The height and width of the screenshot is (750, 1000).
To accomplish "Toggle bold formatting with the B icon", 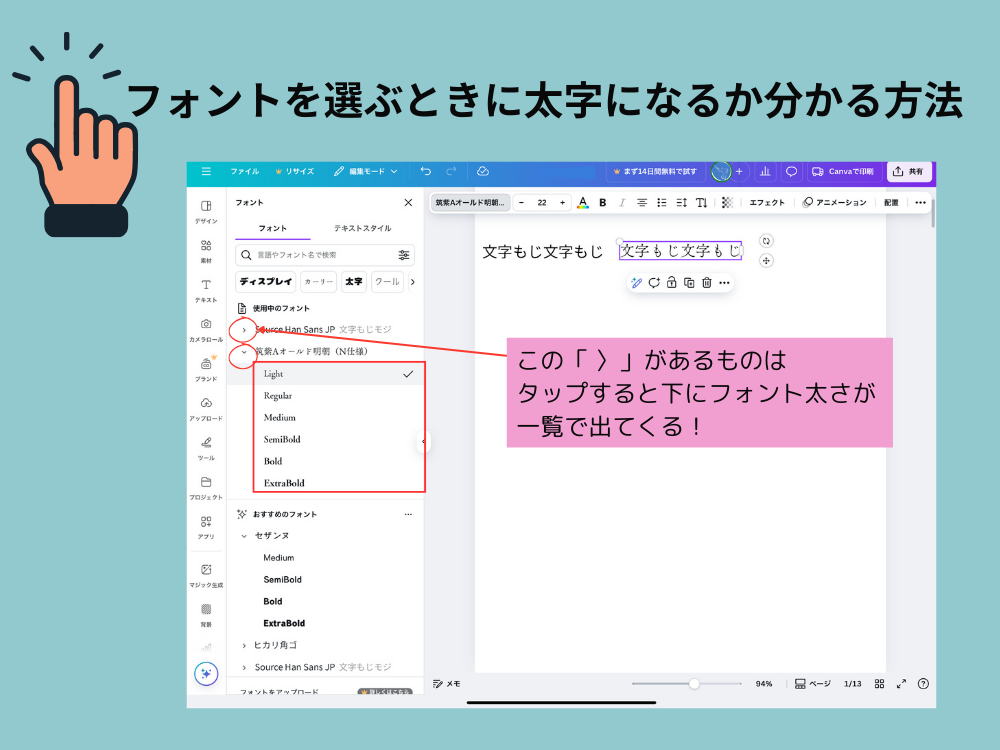I will (603, 202).
